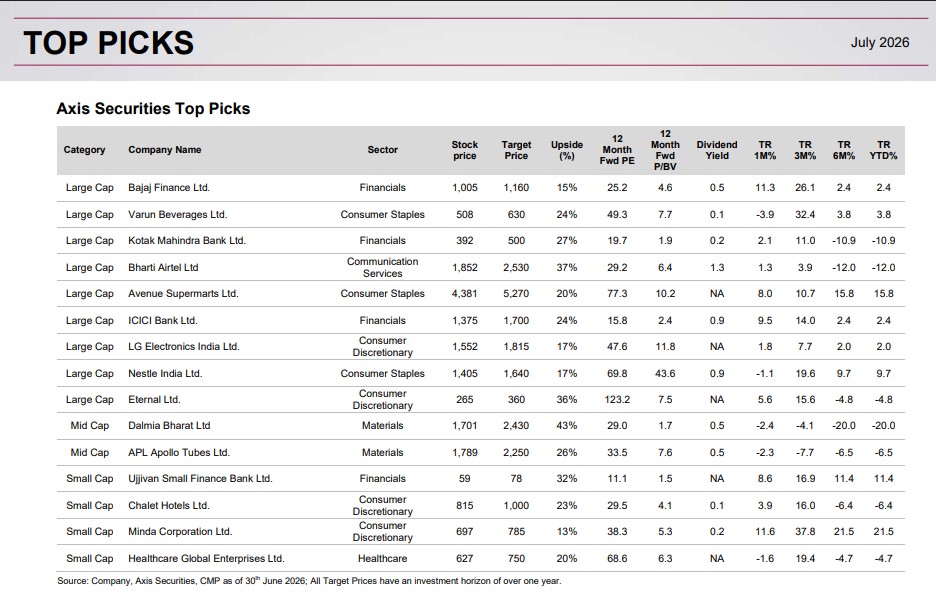This screenshot has height=602, width=936.
Task: Select Chalet Hotels Ltd. company name
Action: point(169,506)
